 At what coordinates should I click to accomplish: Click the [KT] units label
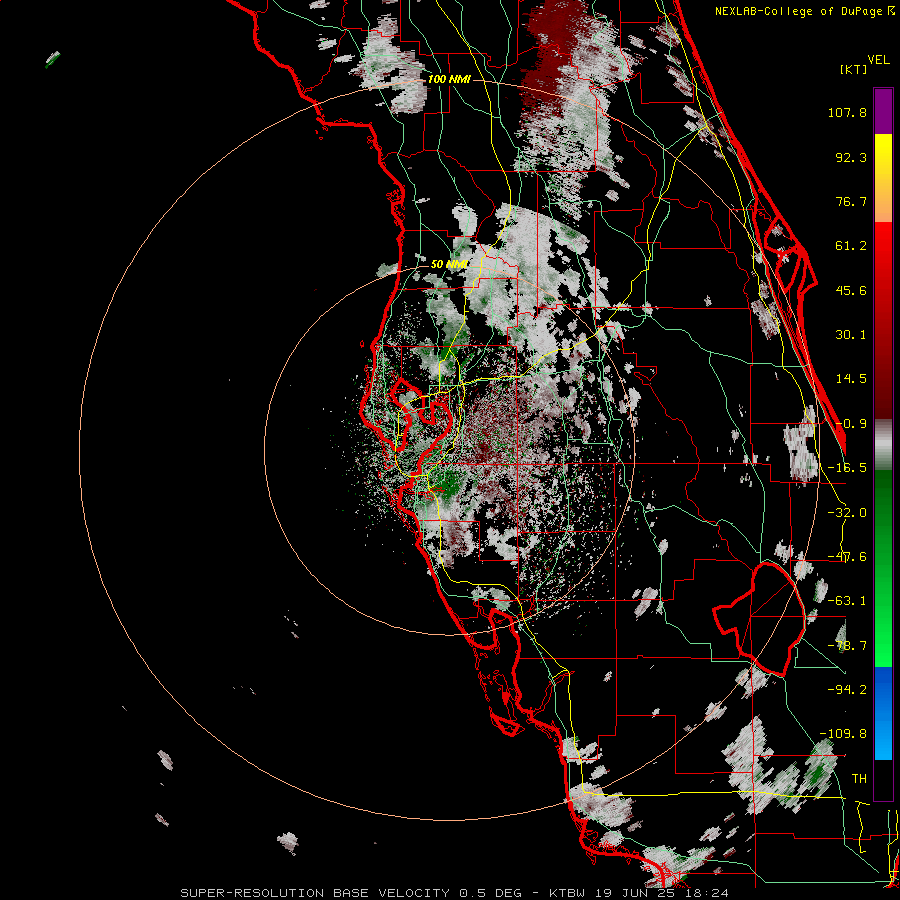tap(854, 69)
